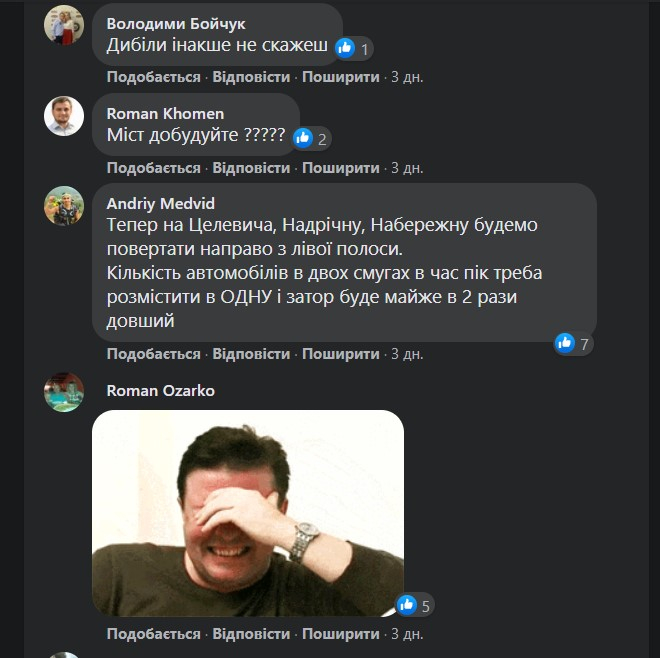Open Andriy Medvid's profile avatar
Viewport: 660px width, 658px height.
coord(63,205)
